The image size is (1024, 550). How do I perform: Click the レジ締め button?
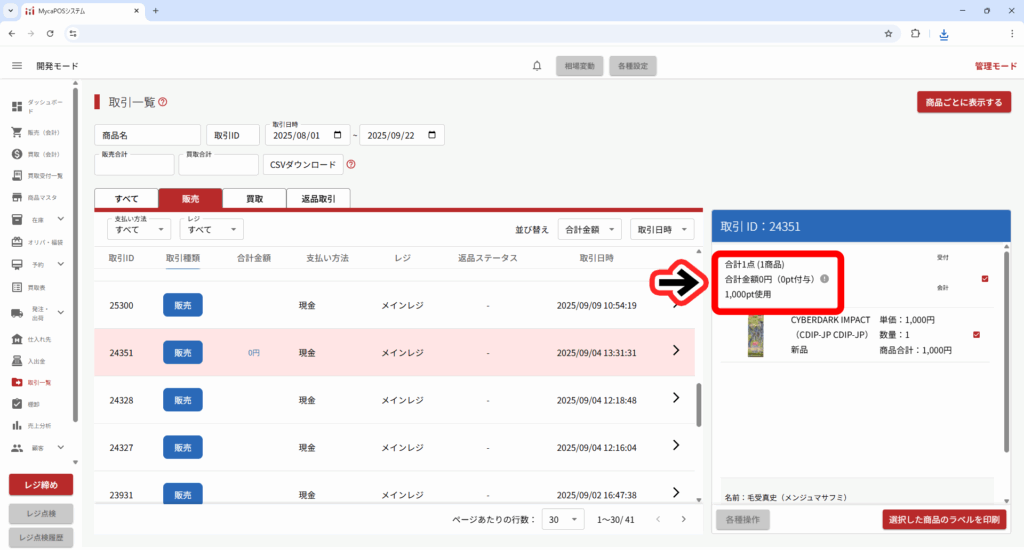41,485
